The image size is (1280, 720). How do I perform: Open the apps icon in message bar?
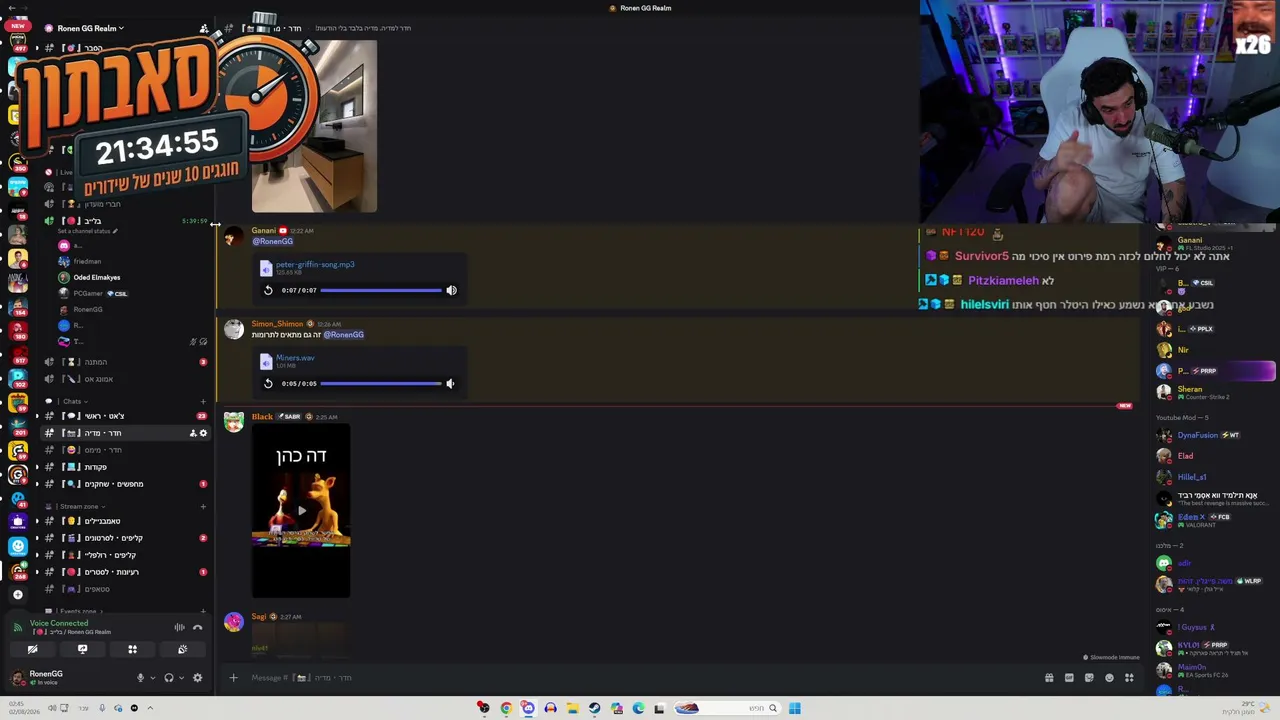(1129, 678)
